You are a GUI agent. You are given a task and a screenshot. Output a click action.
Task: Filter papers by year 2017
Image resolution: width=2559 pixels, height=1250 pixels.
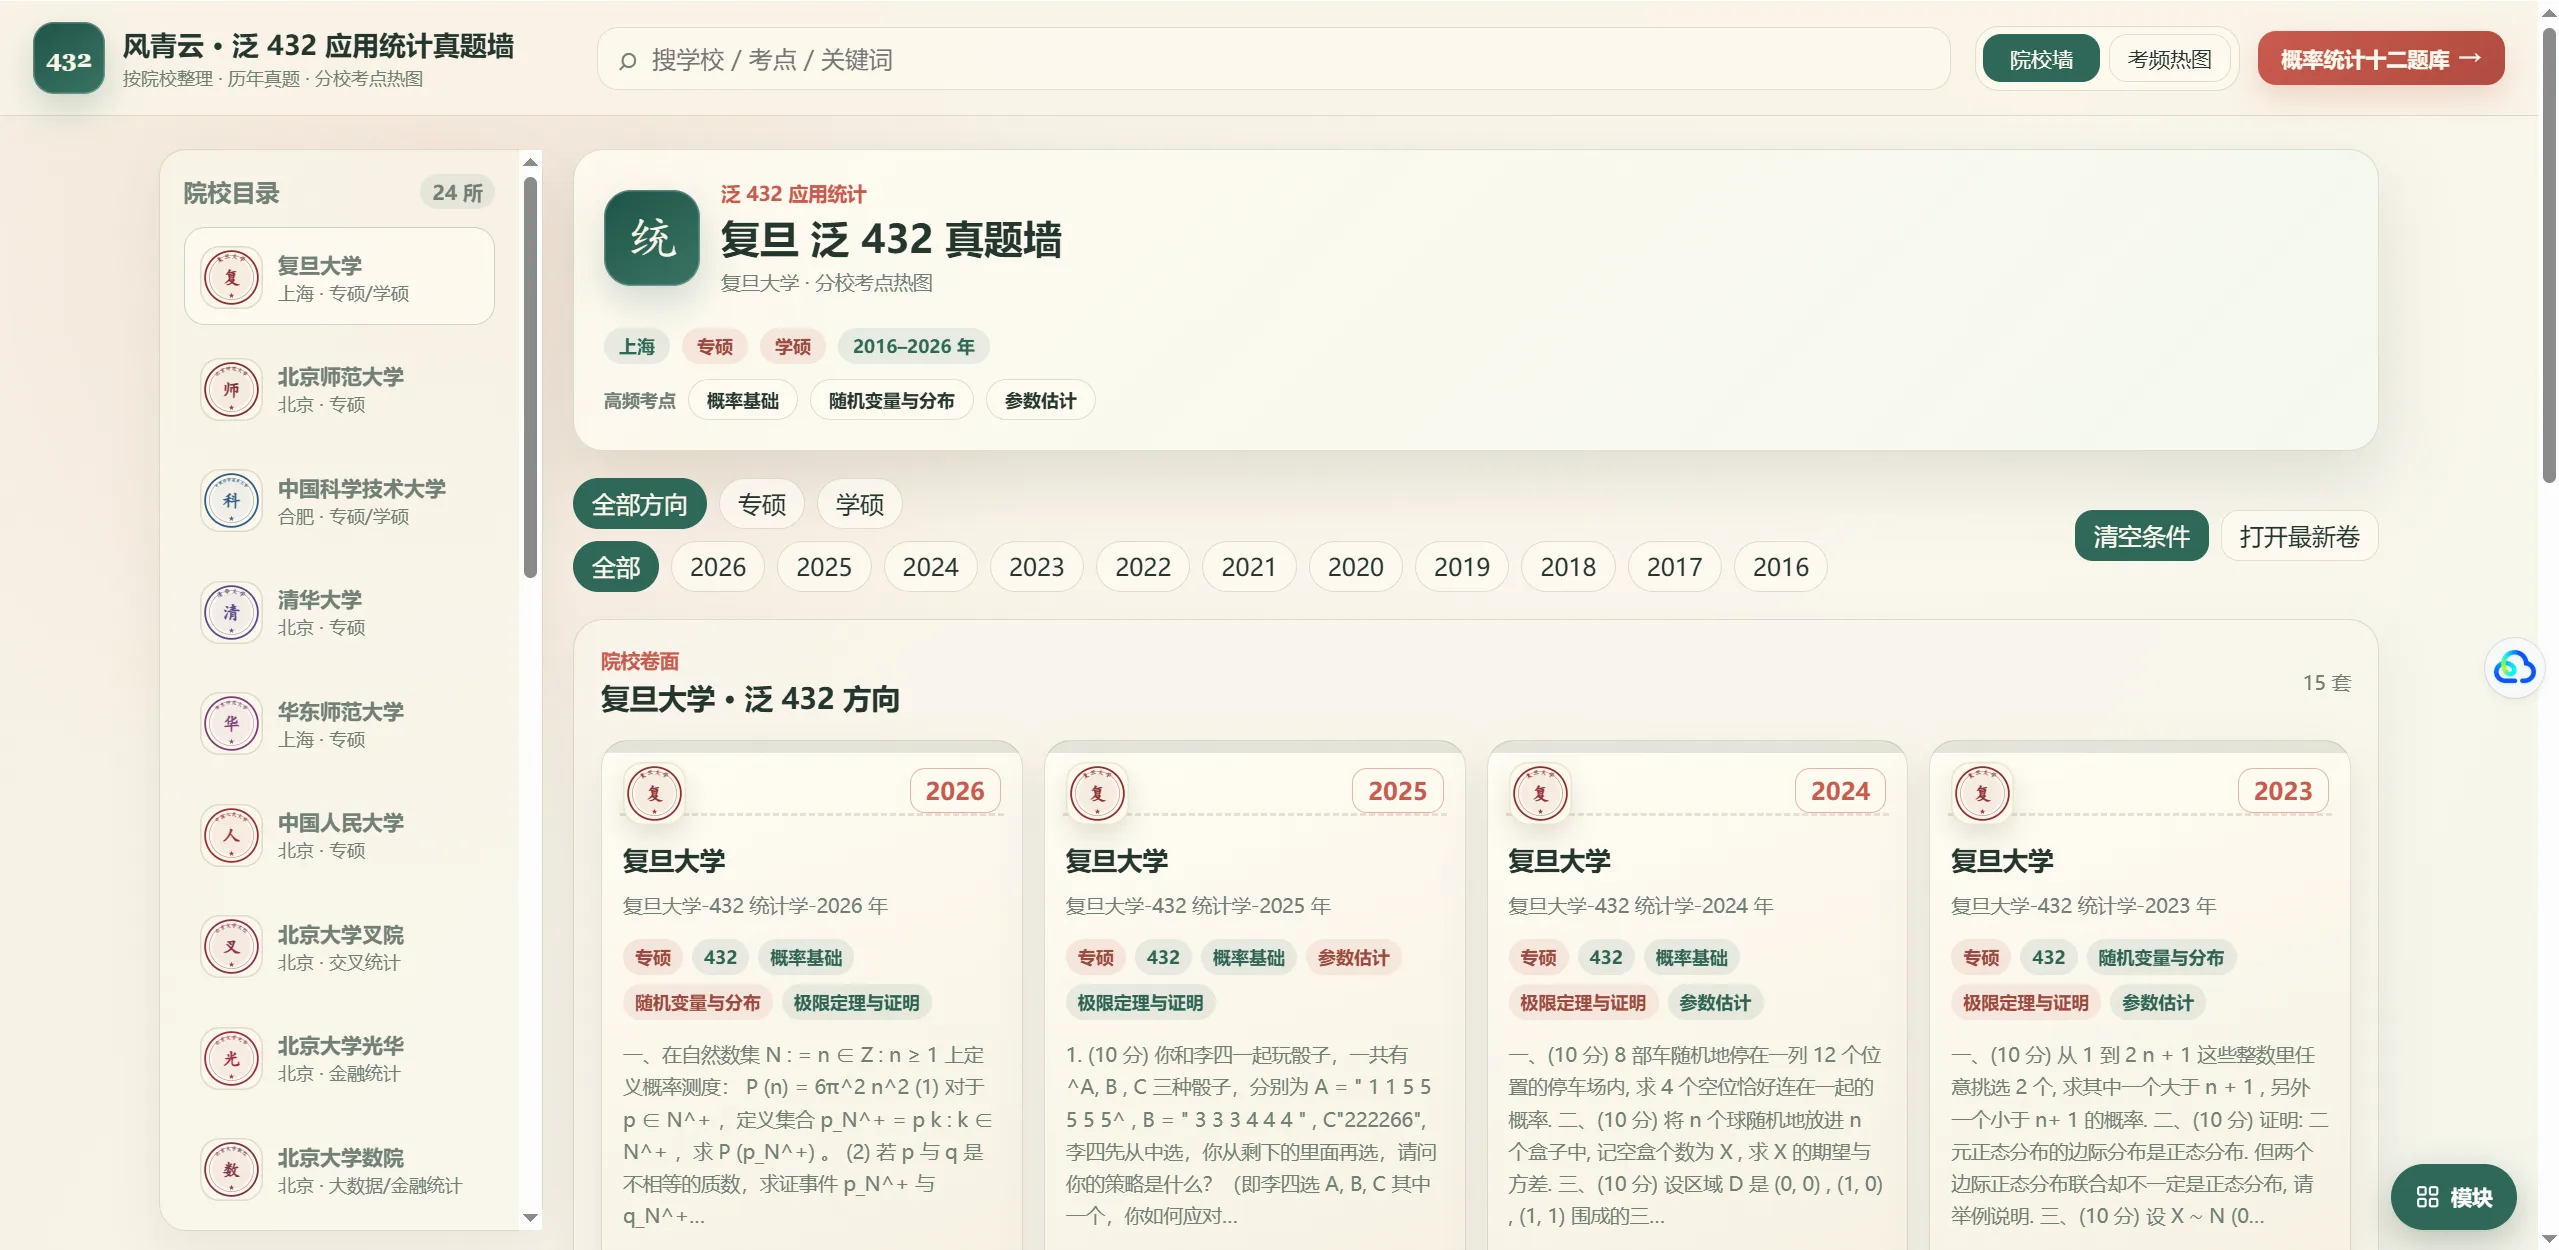(1675, 567)
